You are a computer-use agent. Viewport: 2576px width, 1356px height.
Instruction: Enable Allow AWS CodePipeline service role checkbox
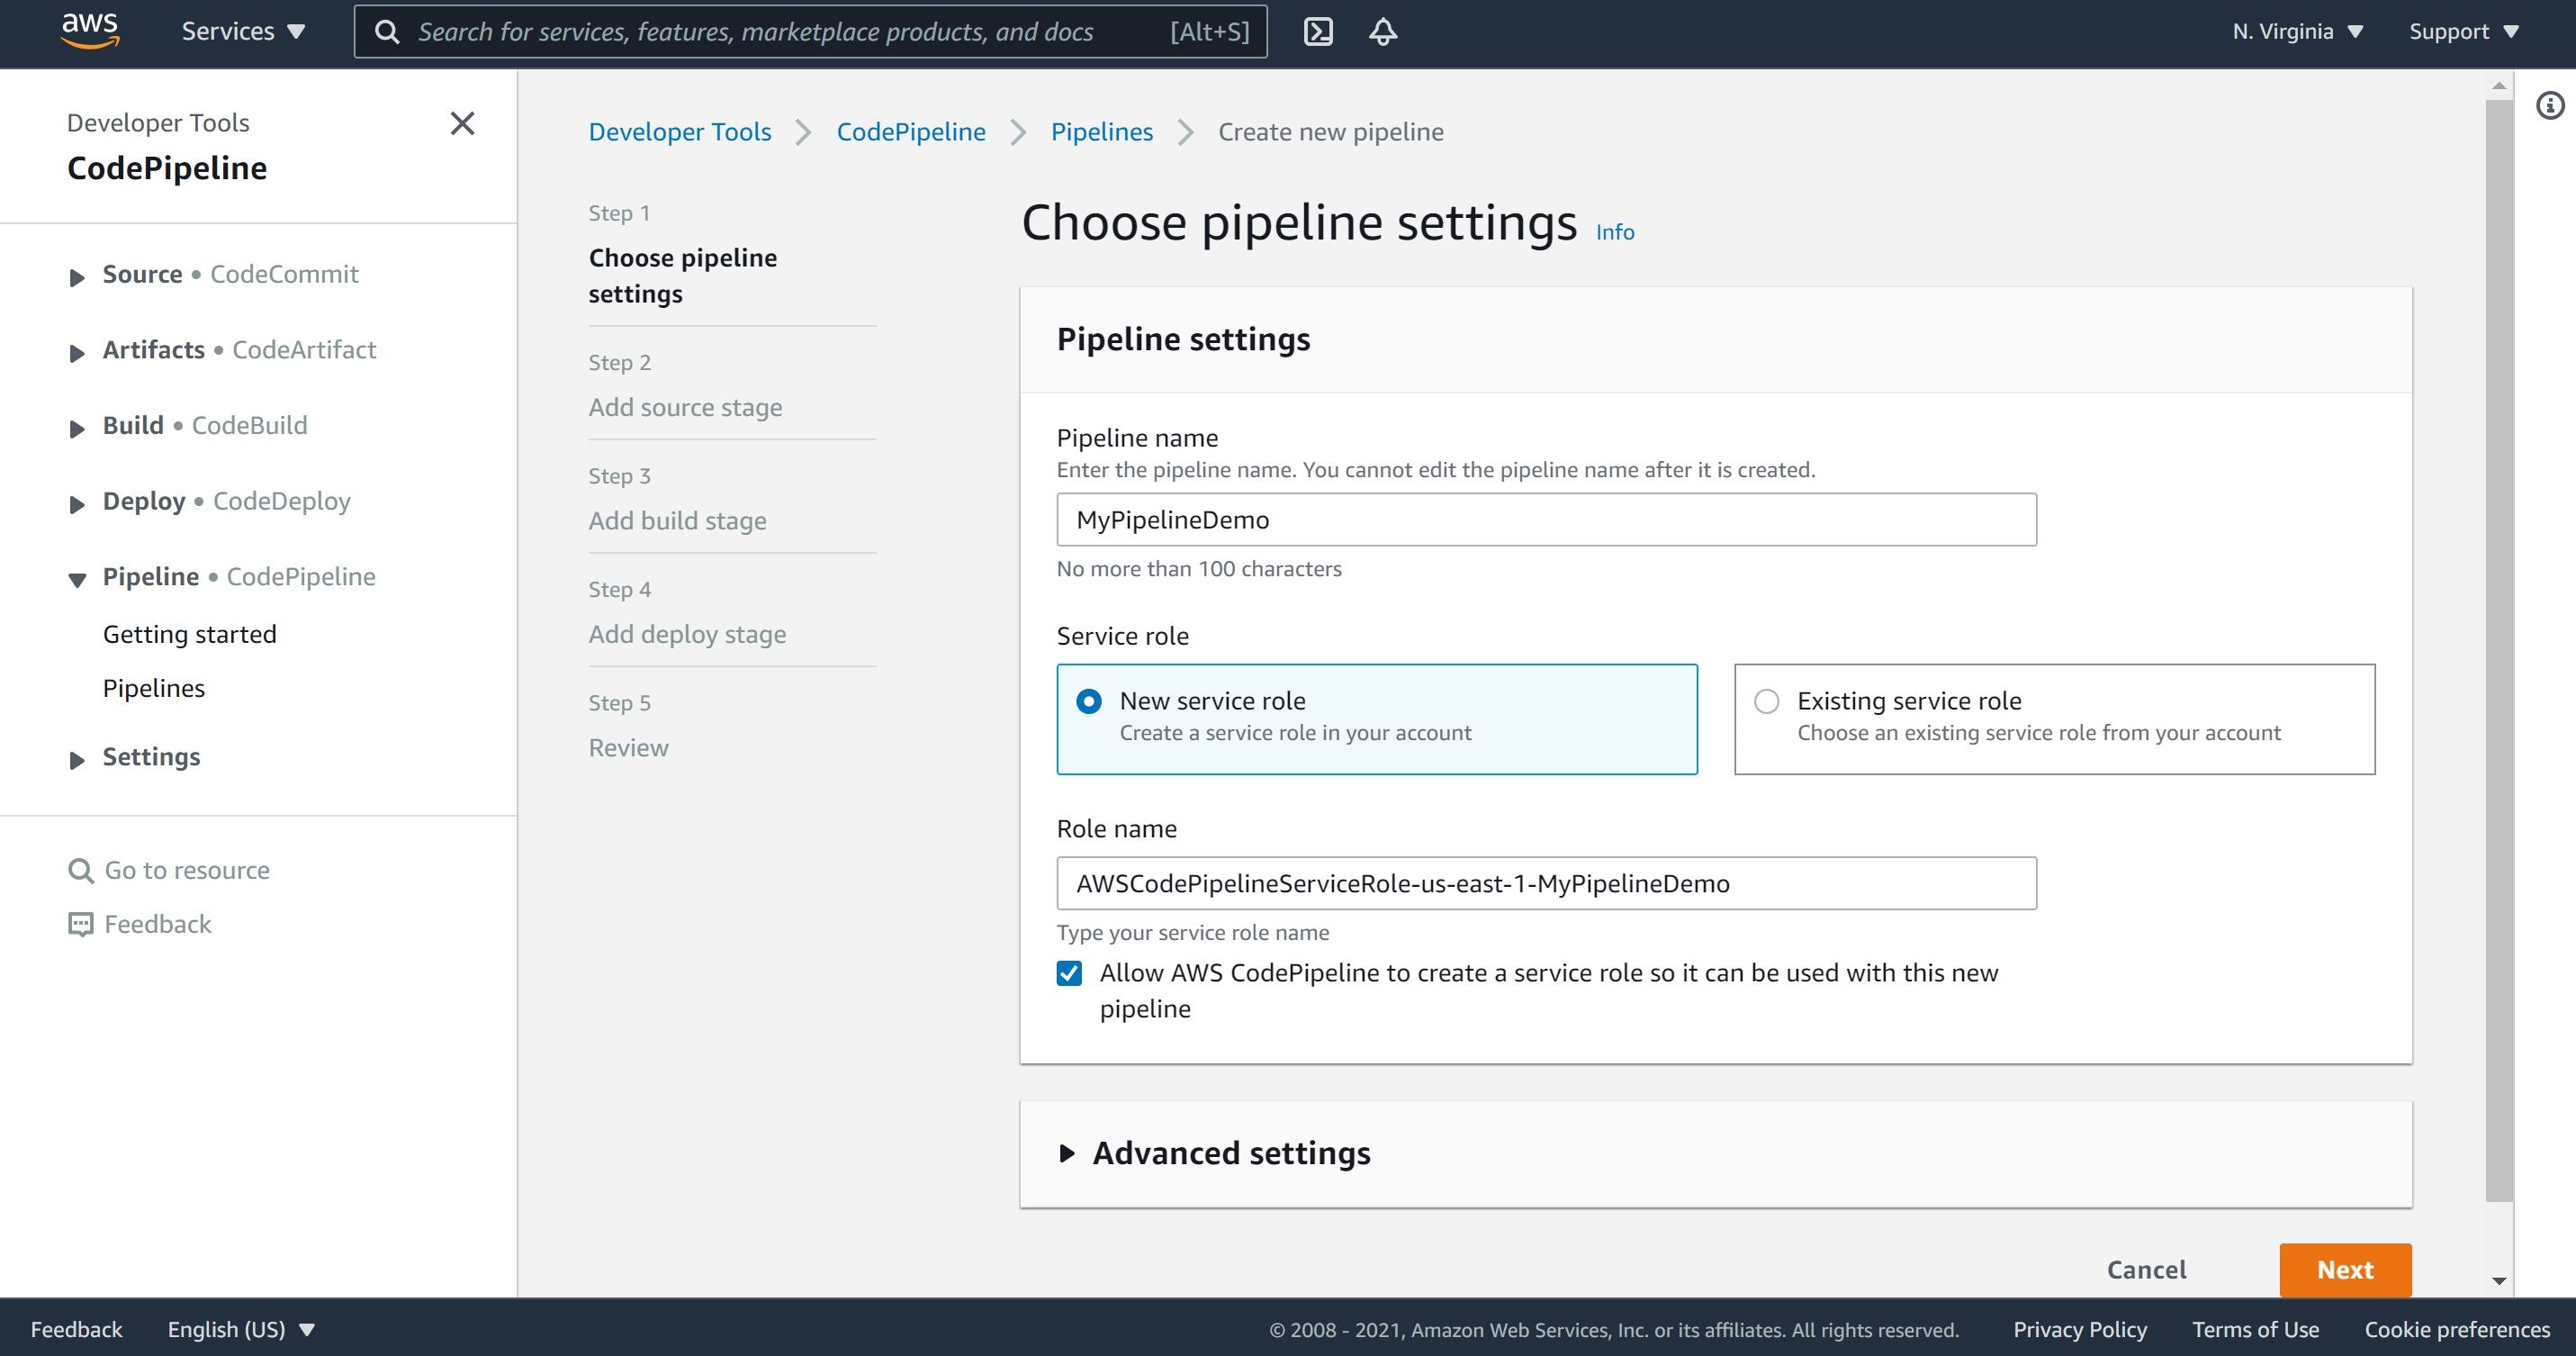click(x=1068, y=972)
